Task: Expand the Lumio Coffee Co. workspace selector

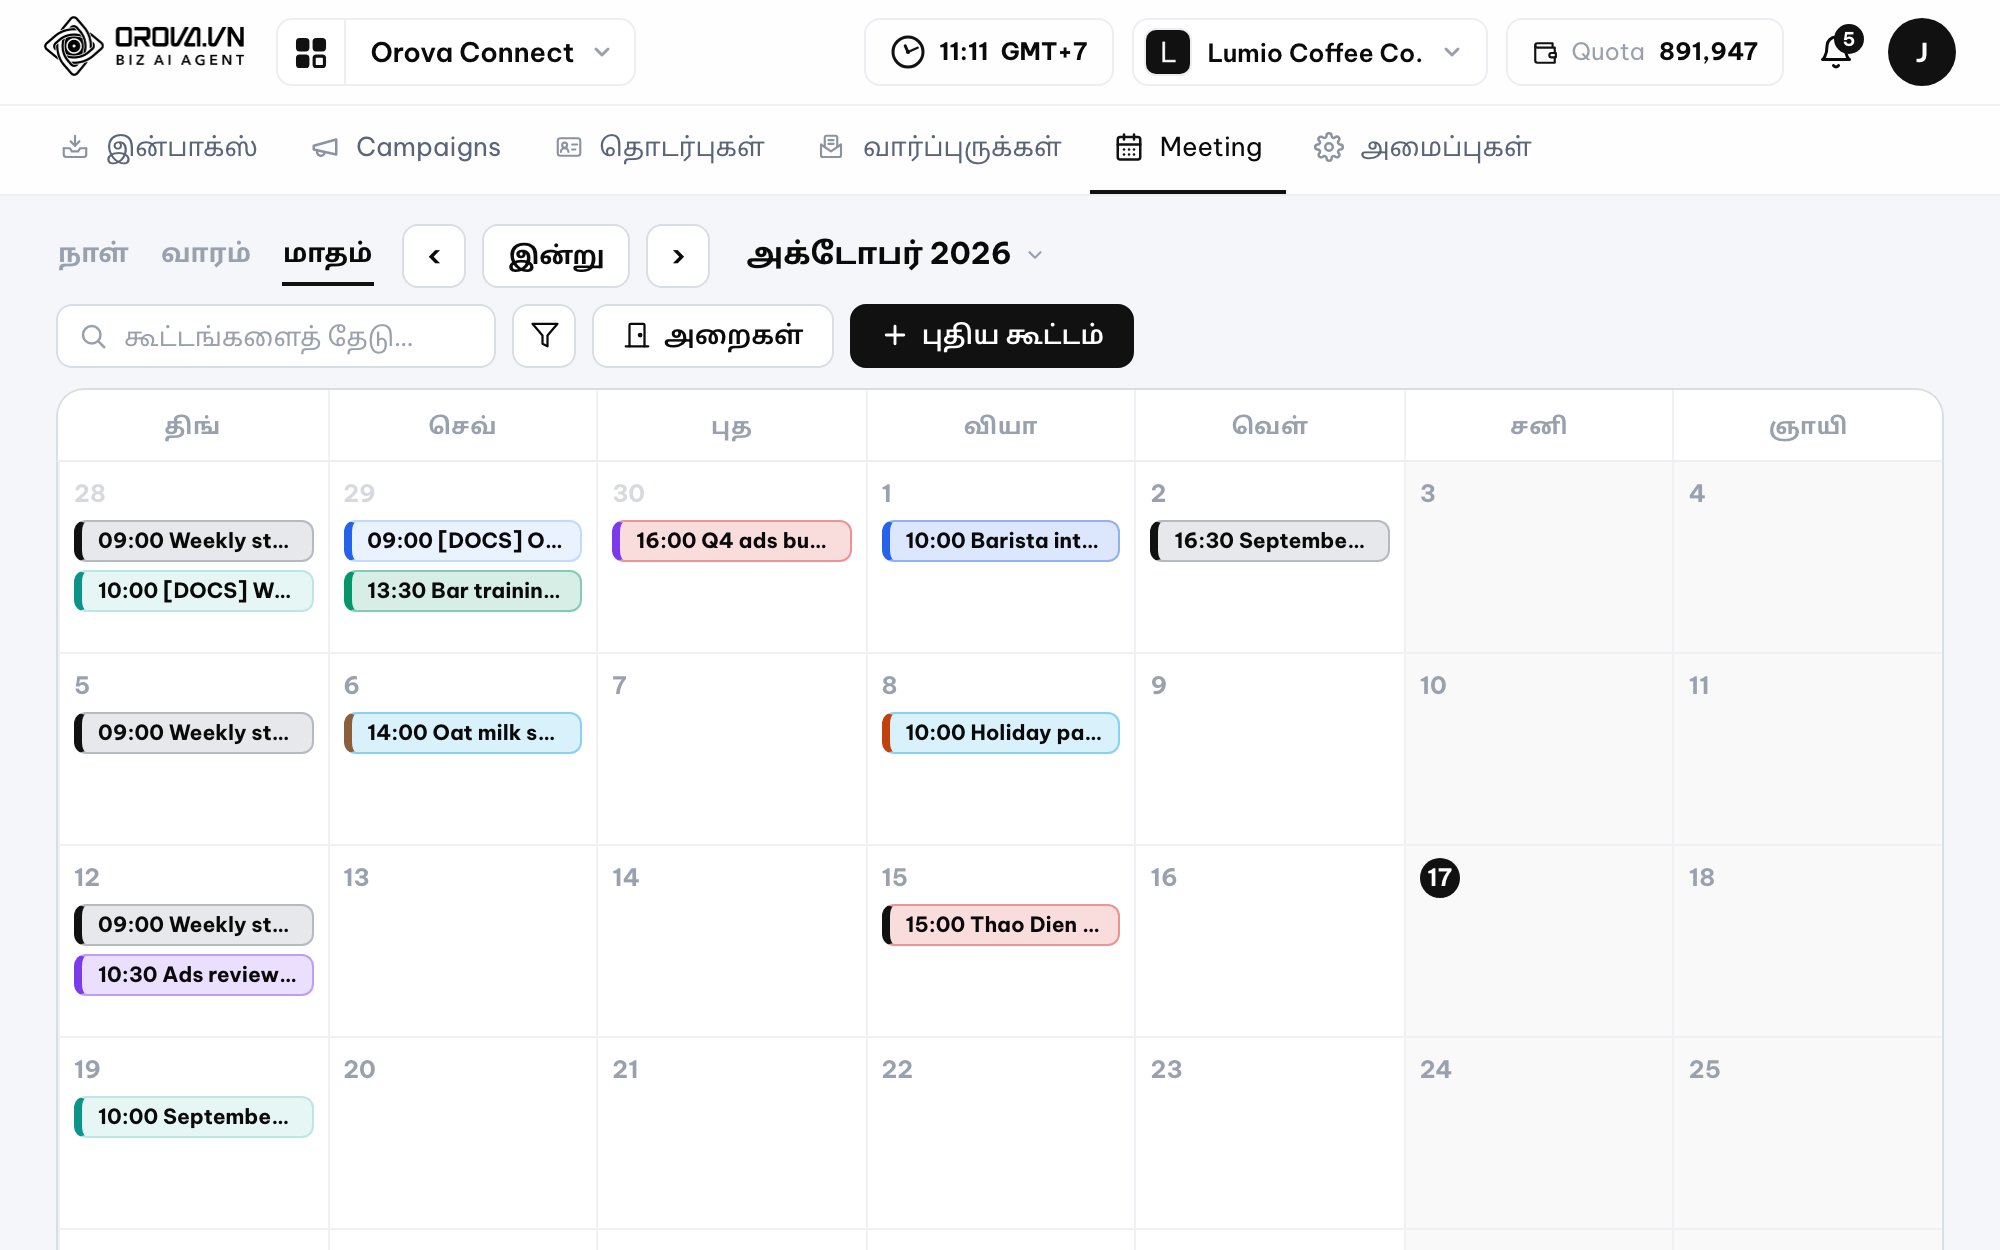Action: click(x=1310, y=52)
